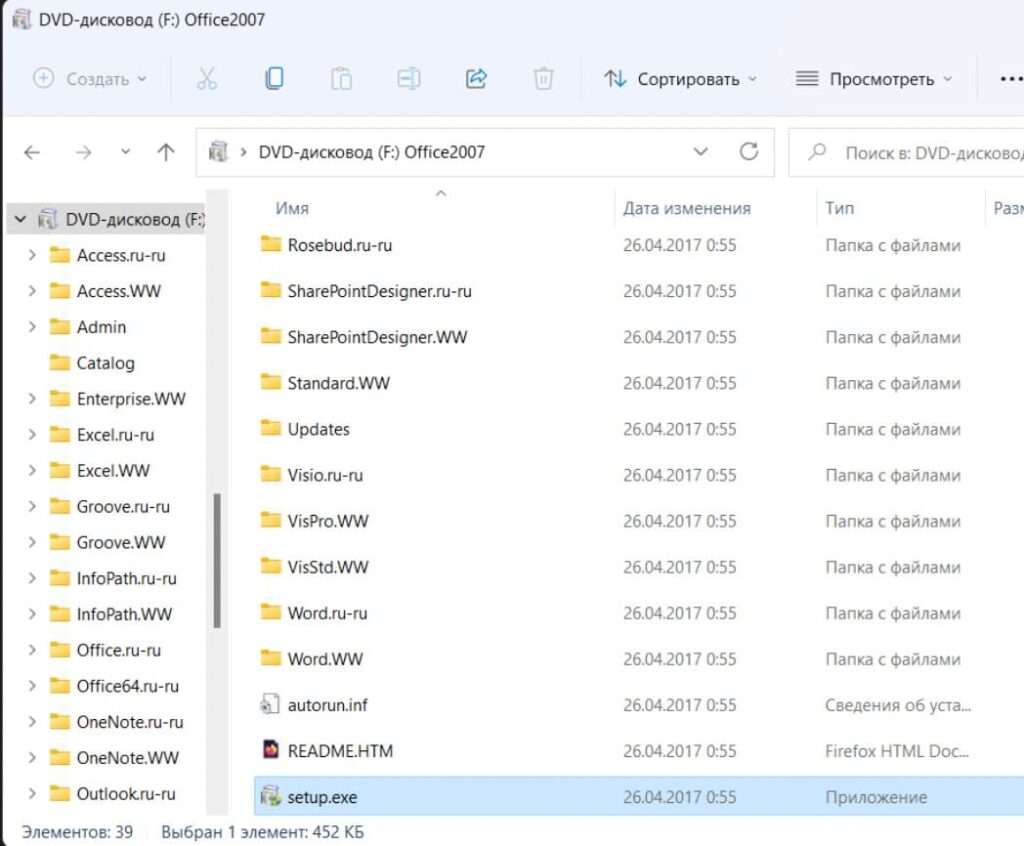Expand the Excel.ru-ru tree folder
Image resolution: width=1024 pixels, height=846 pixels.
pos(32,434)
